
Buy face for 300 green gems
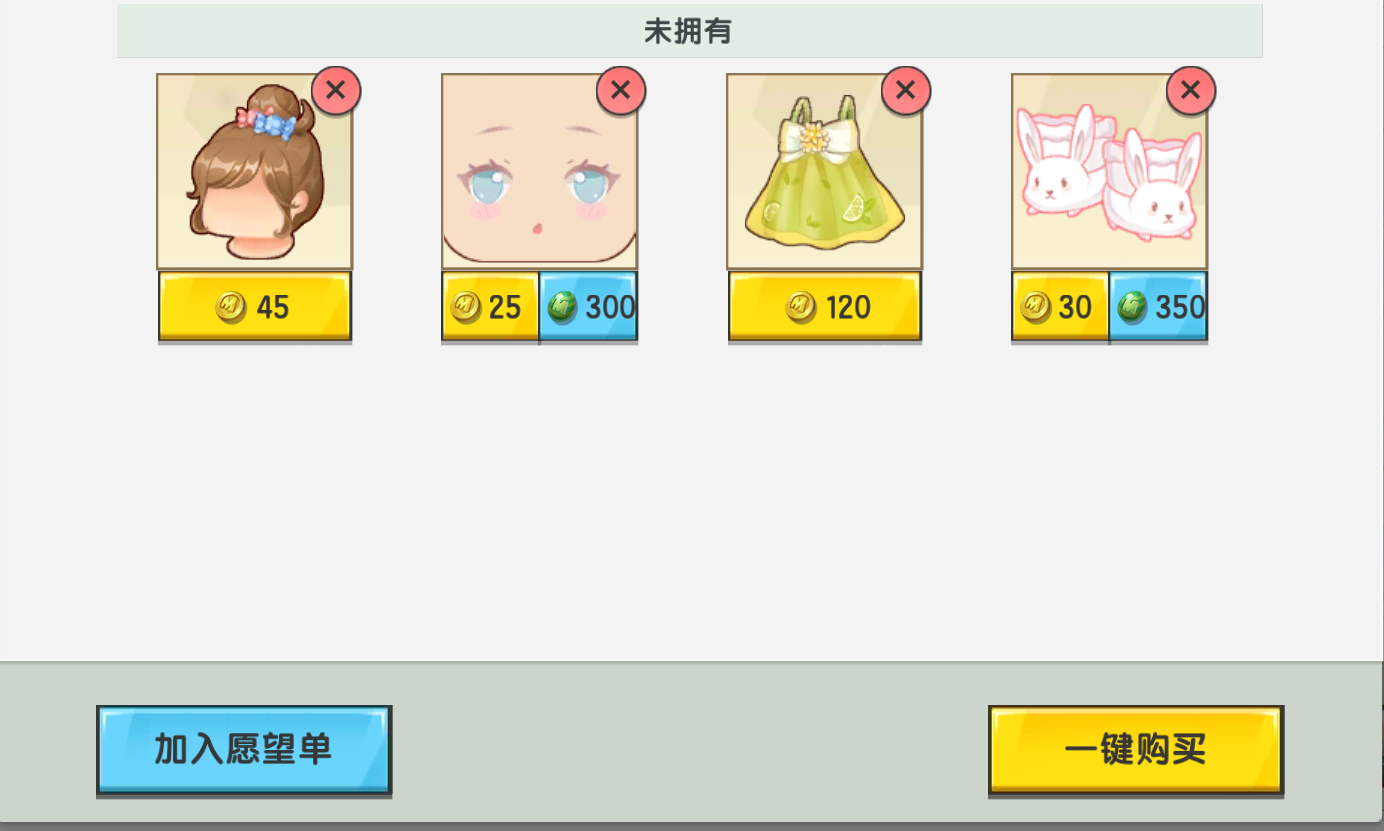click(x=589, y=307)
